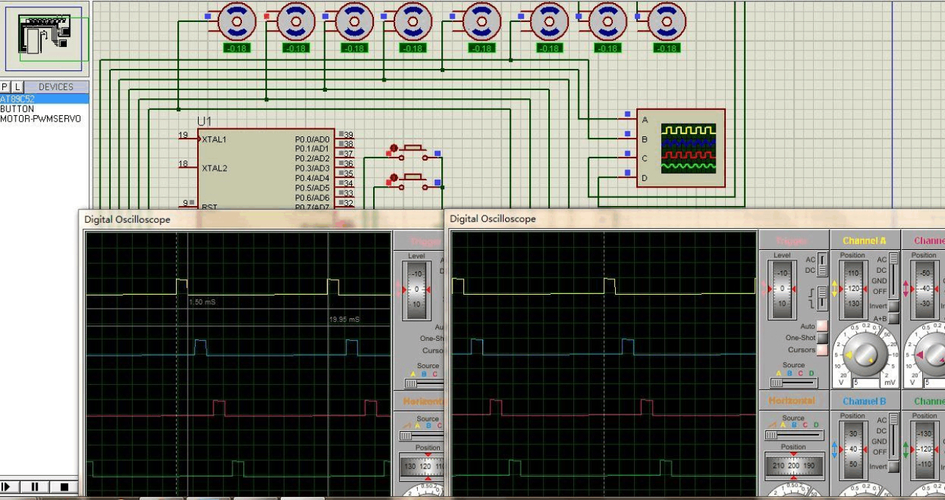The image size is (945, 500).
Task: Toggle the One-Shot trigger button
Action: click(x=822, y=338)
